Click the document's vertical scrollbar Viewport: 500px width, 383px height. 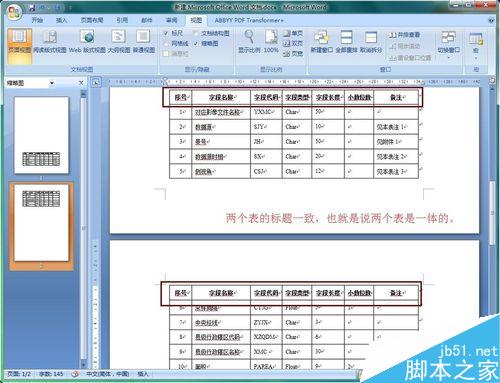(x=492, y=213)
